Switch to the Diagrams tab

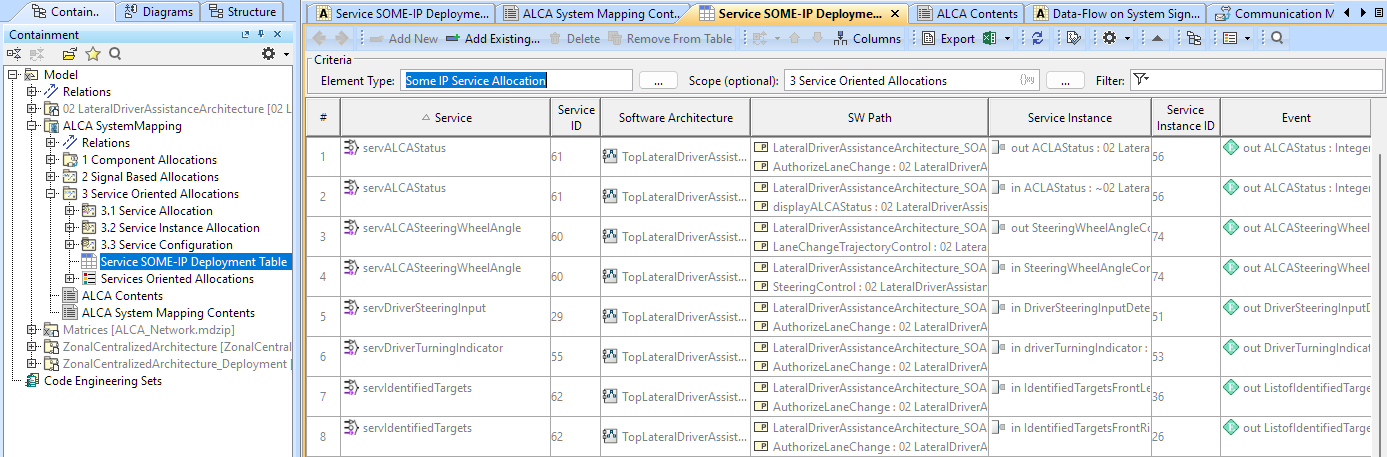(x=159, y=12)
